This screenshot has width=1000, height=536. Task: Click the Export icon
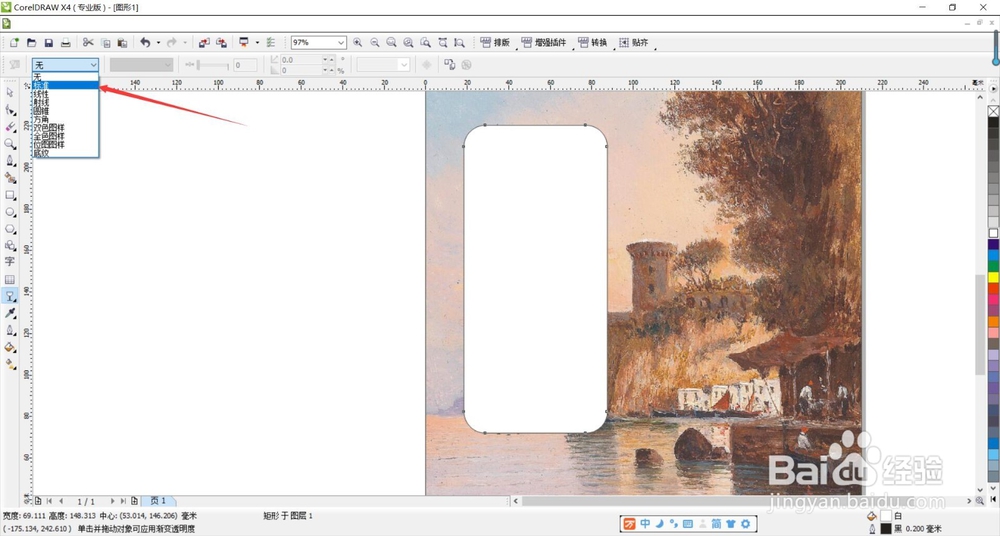coord(221,43)
